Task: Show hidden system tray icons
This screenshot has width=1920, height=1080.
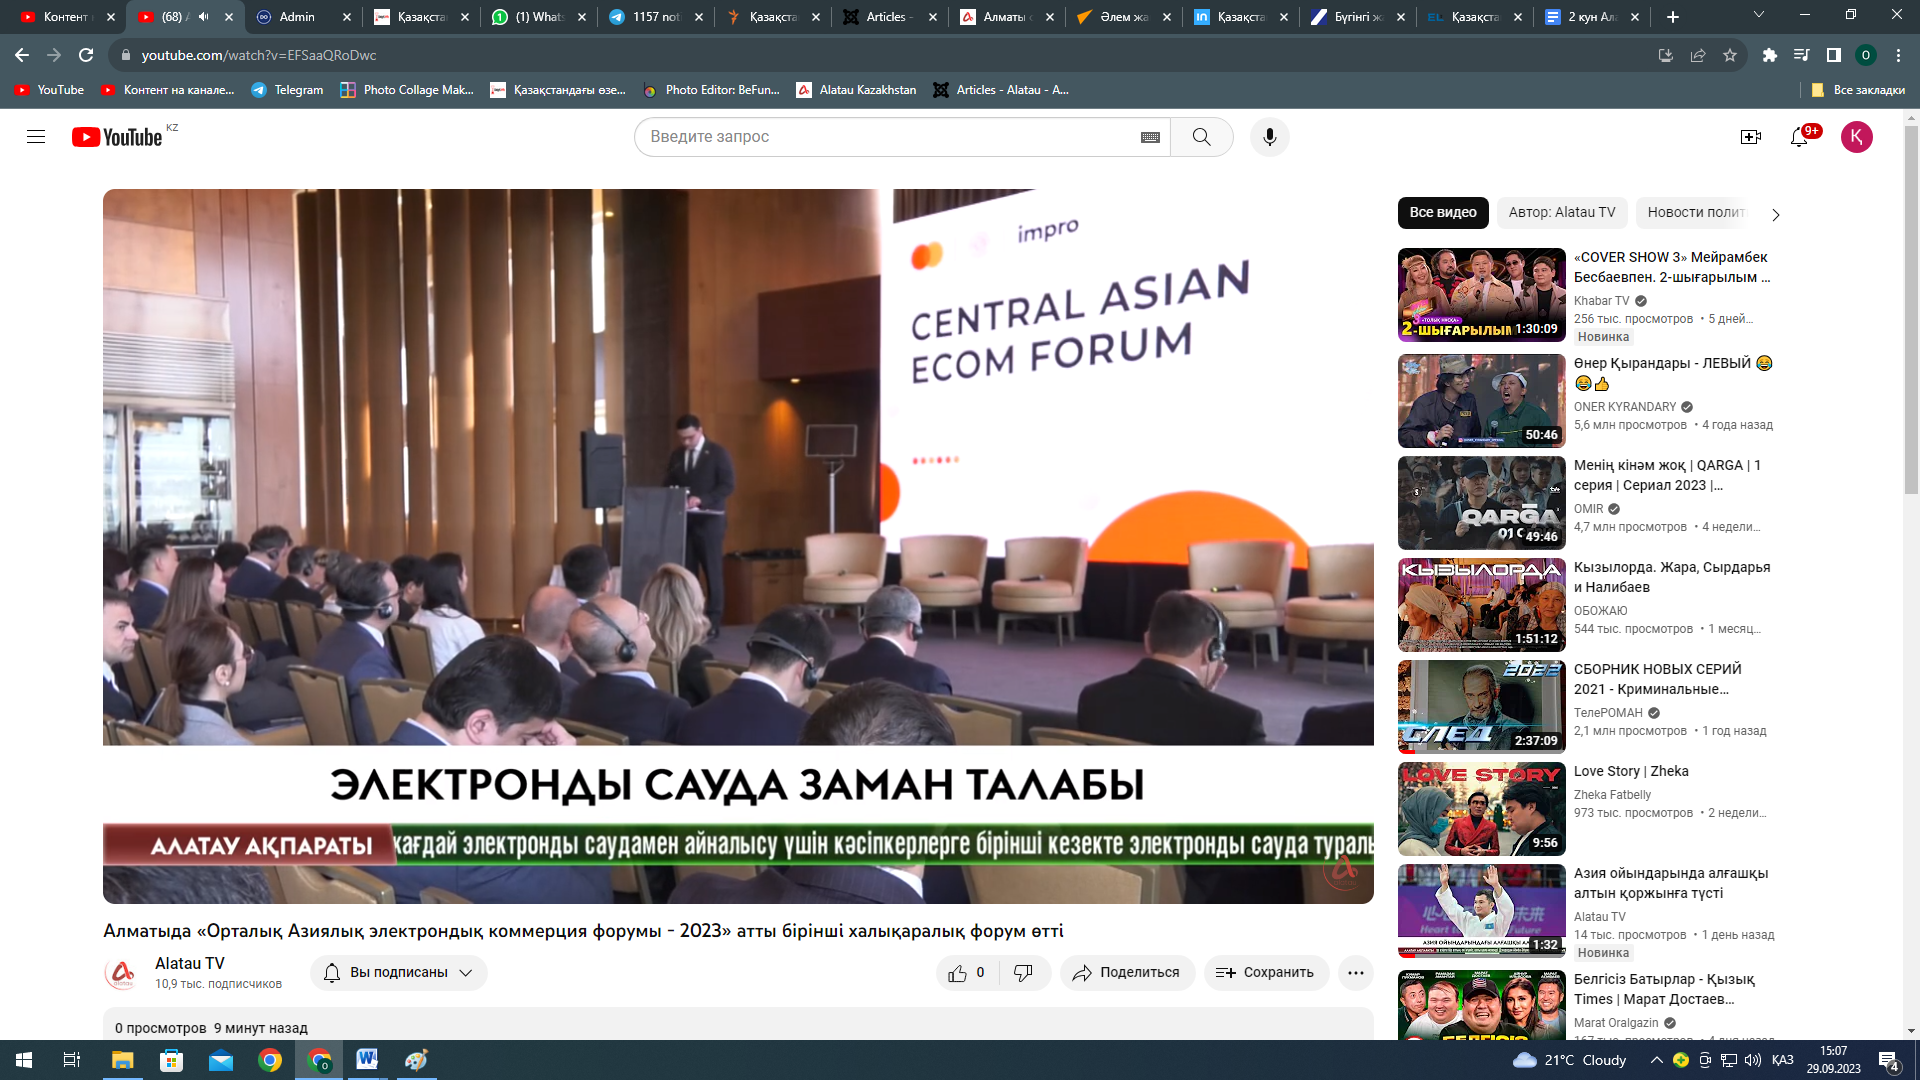Action: 1656,1060
